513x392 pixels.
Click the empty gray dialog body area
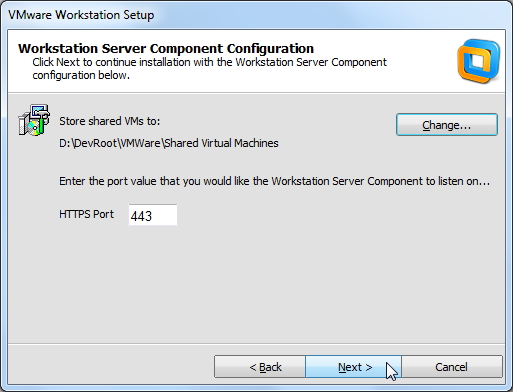coord(257,283)
